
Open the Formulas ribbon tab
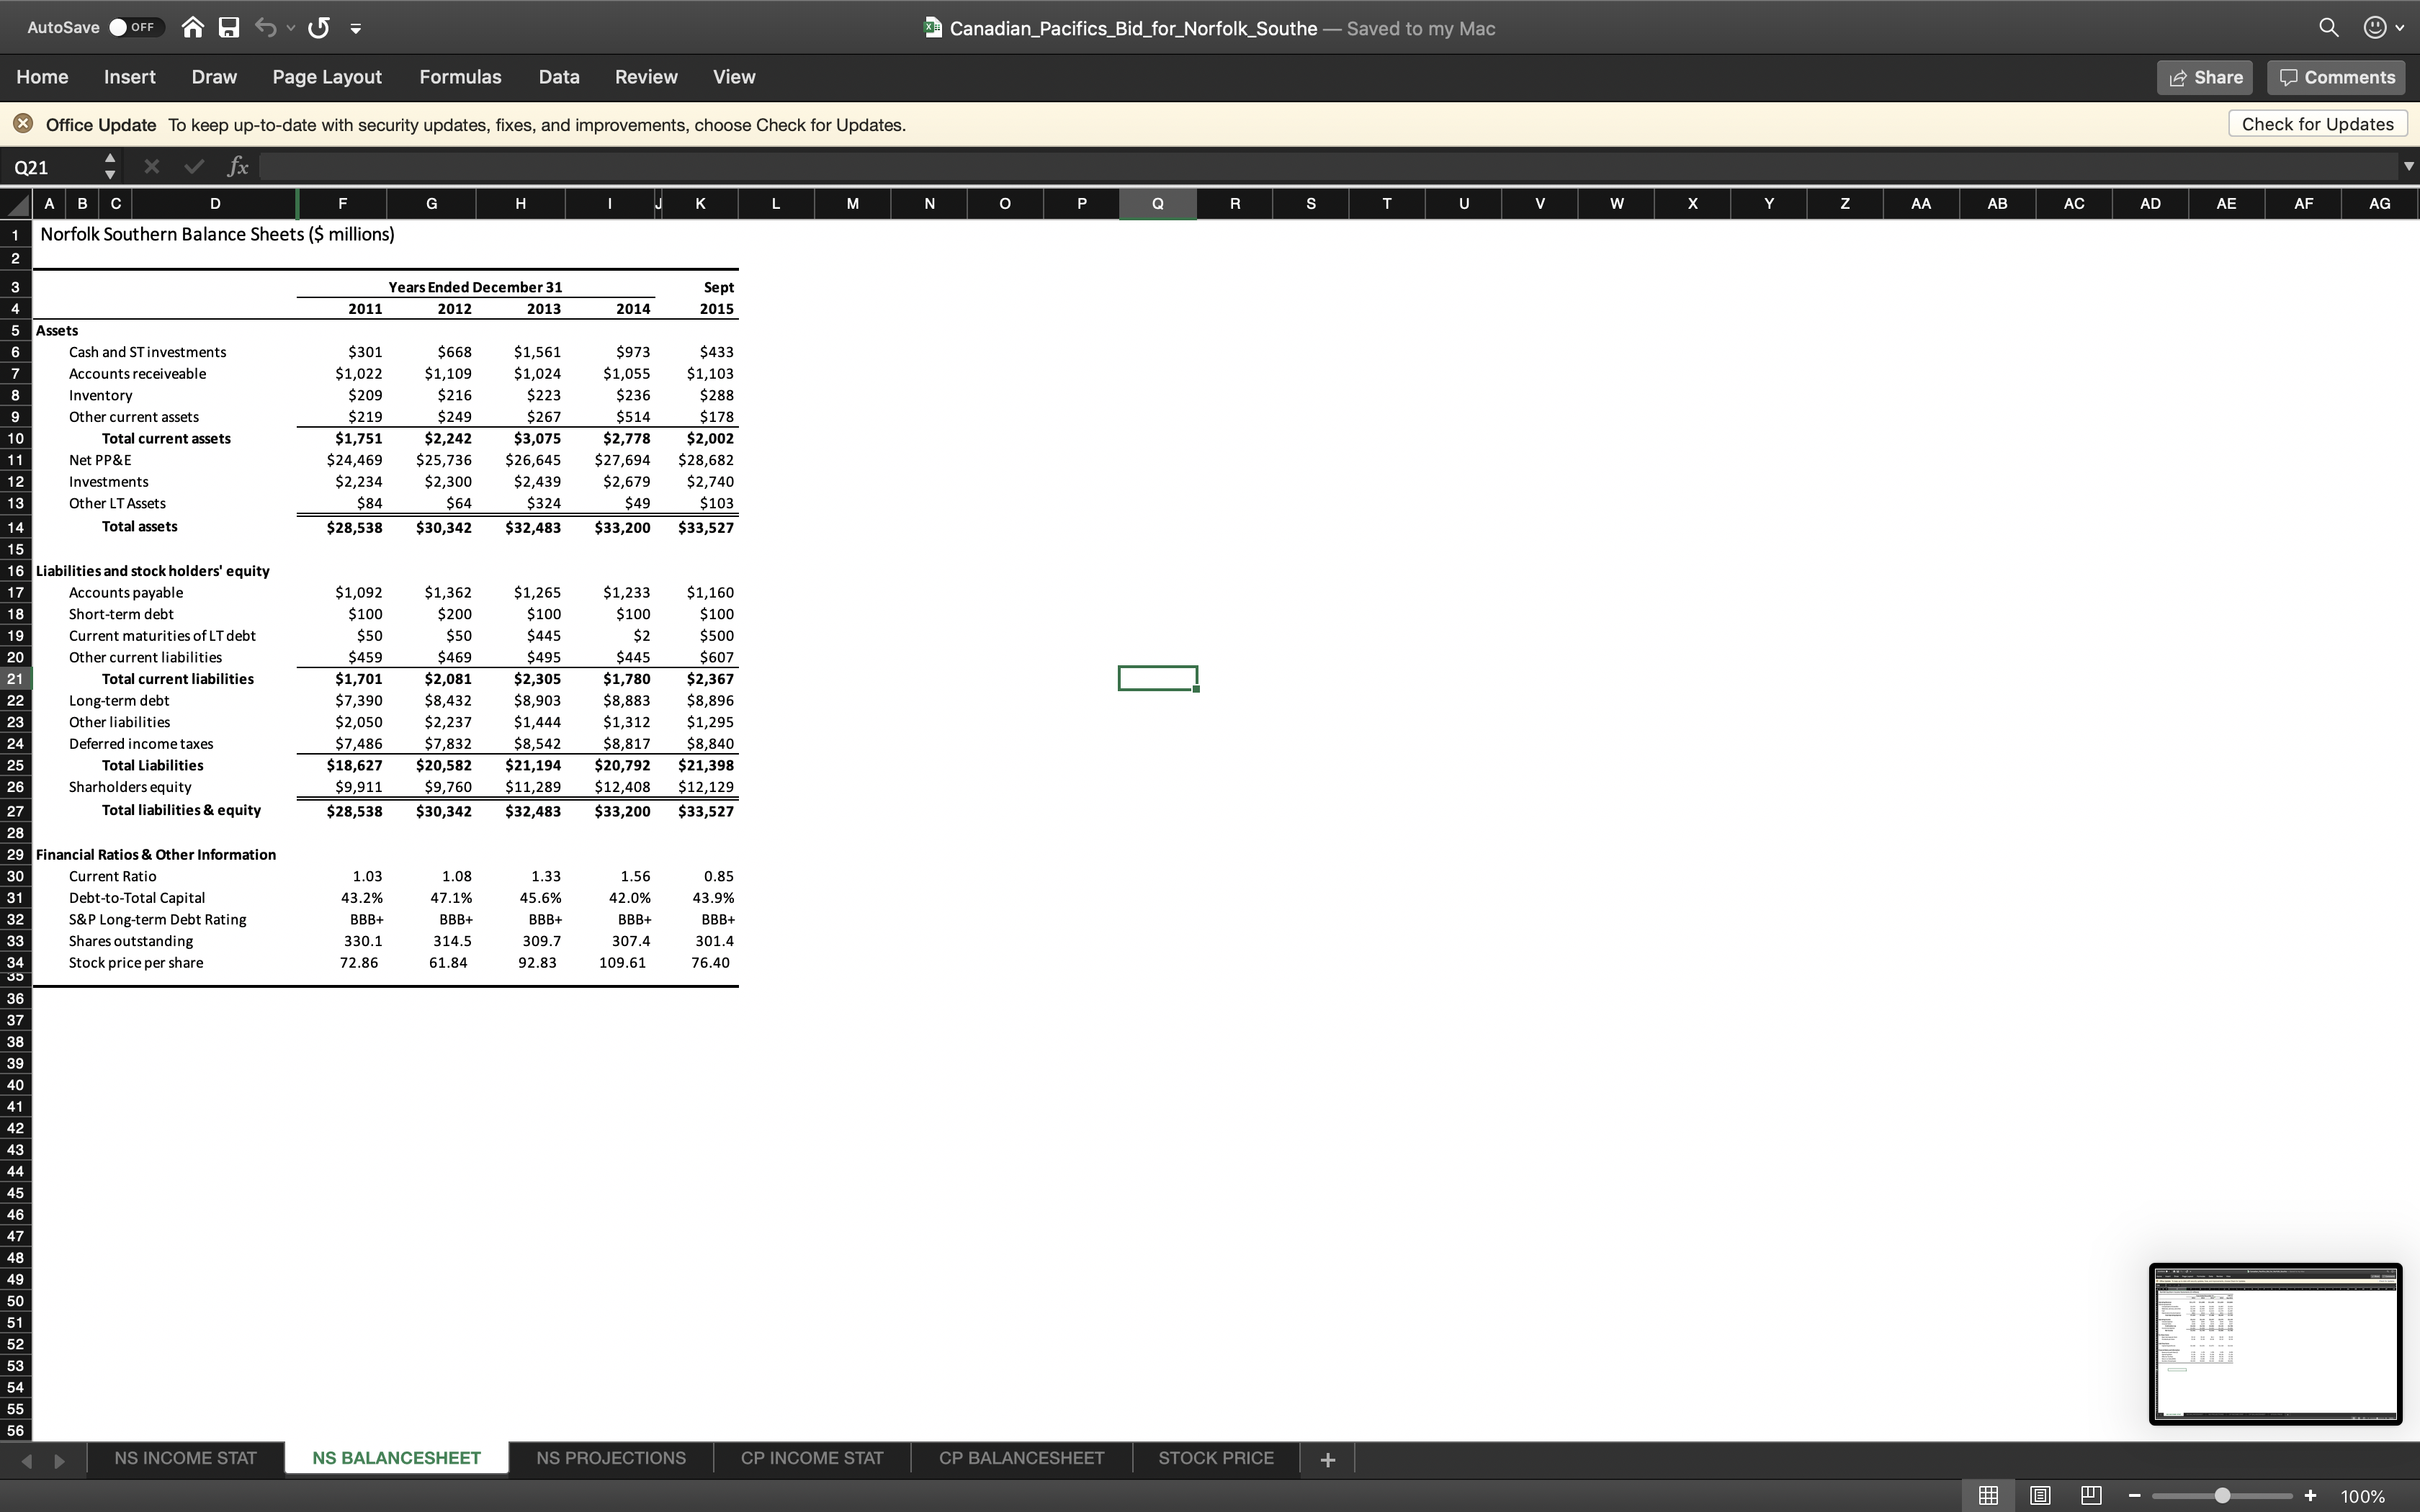460,77
